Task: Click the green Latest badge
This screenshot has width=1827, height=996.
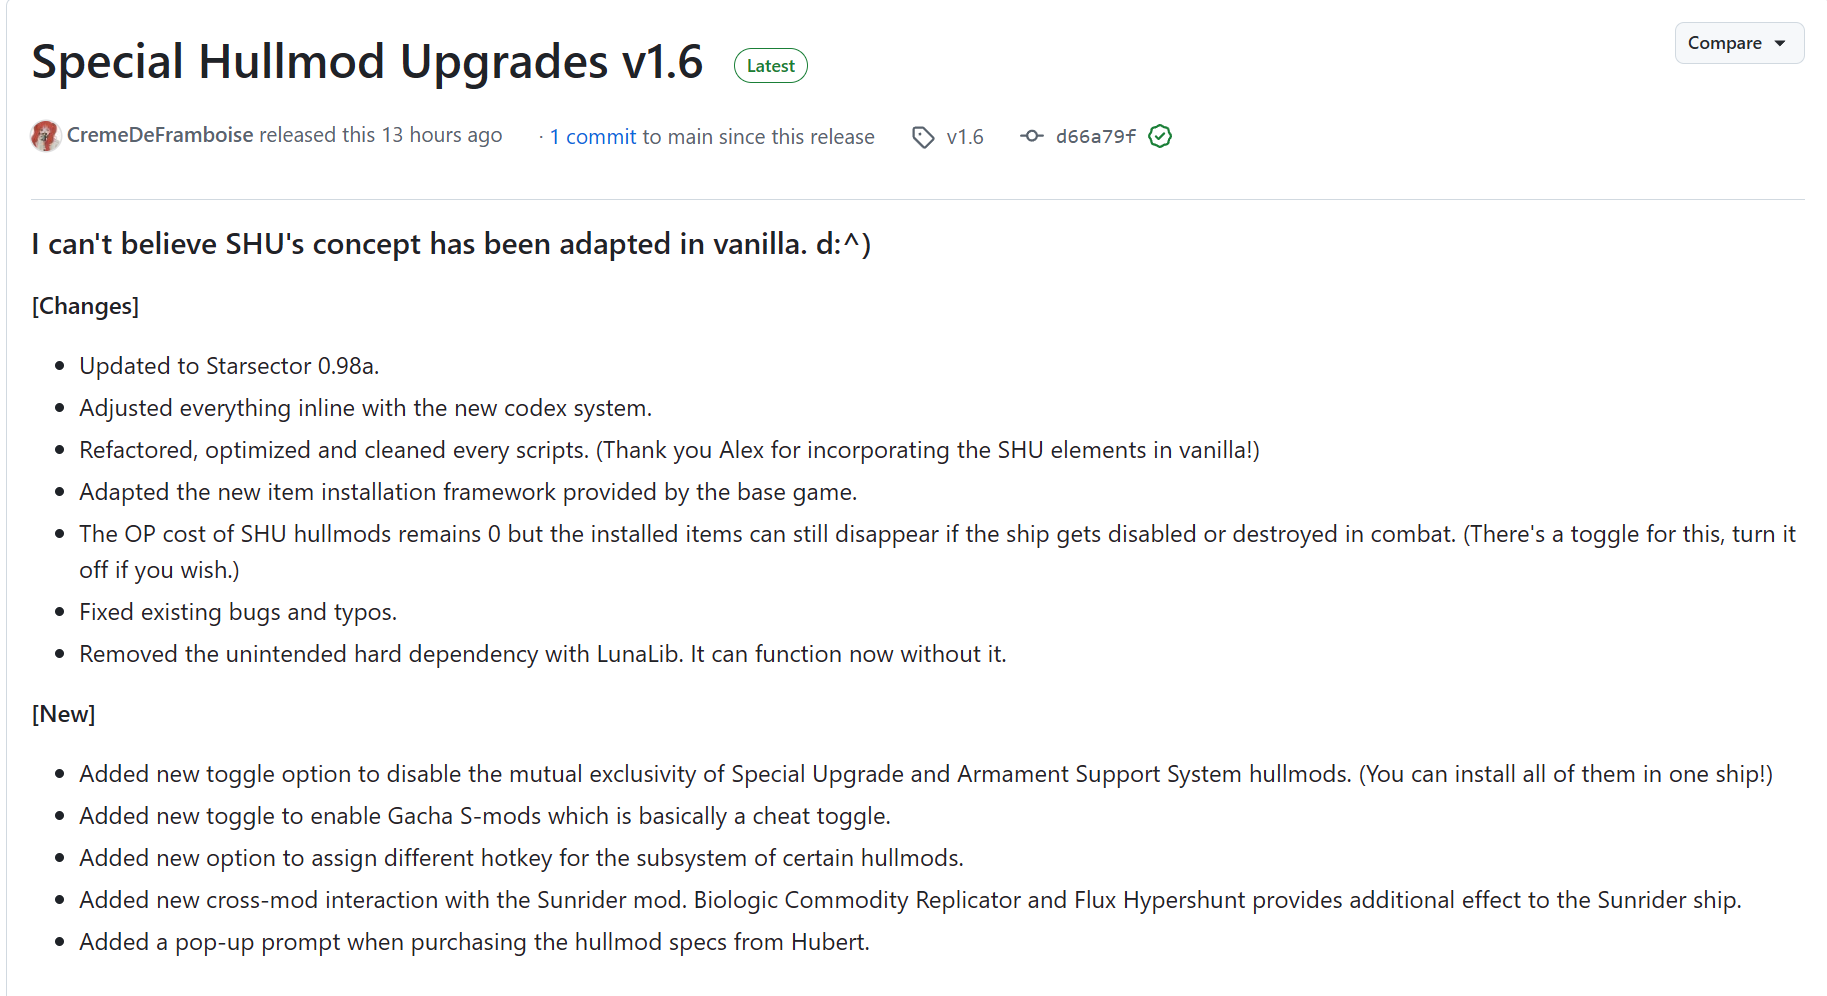Action: tap(770, 66)
